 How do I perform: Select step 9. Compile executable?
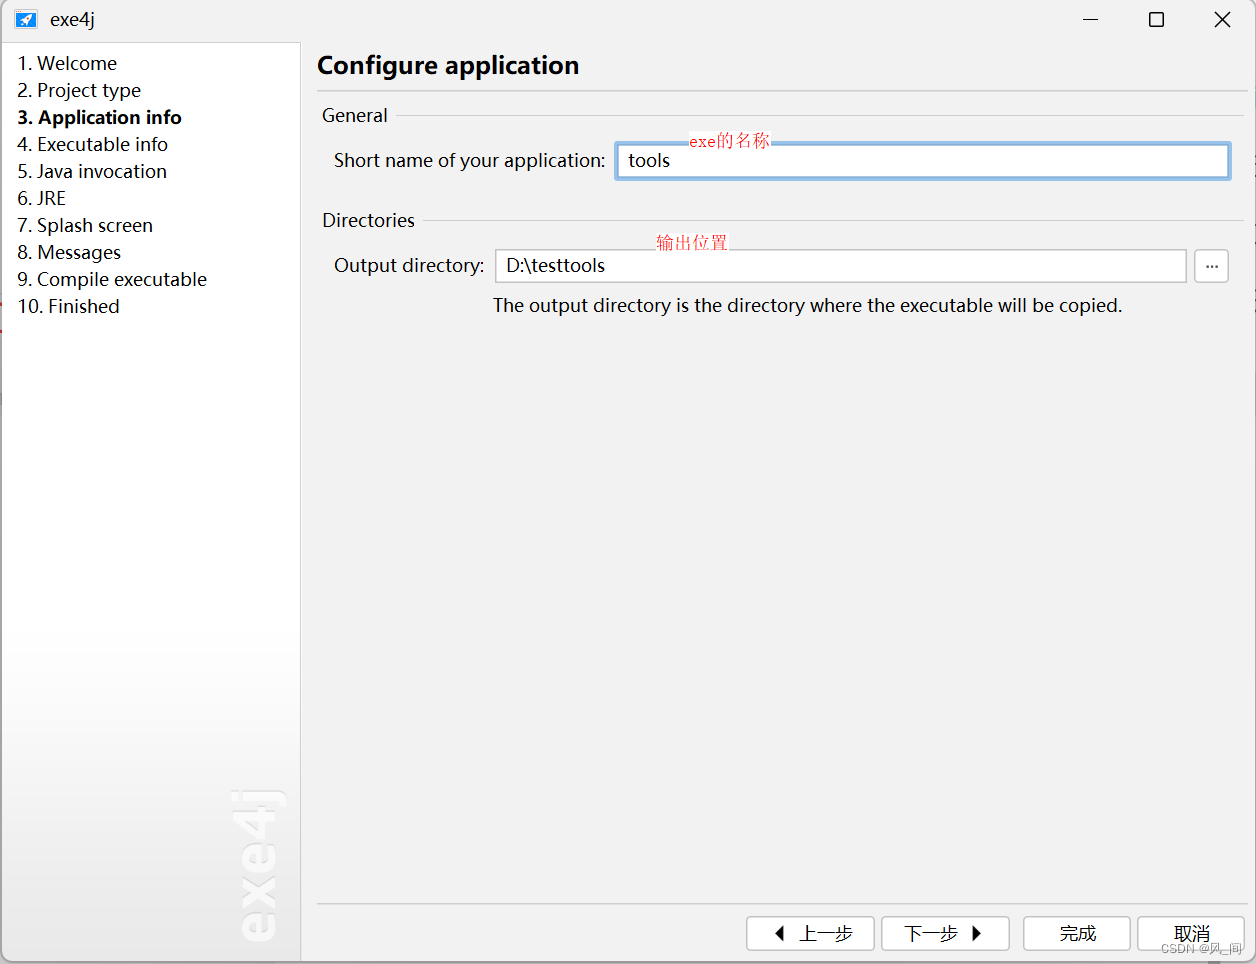click(112, 279)
